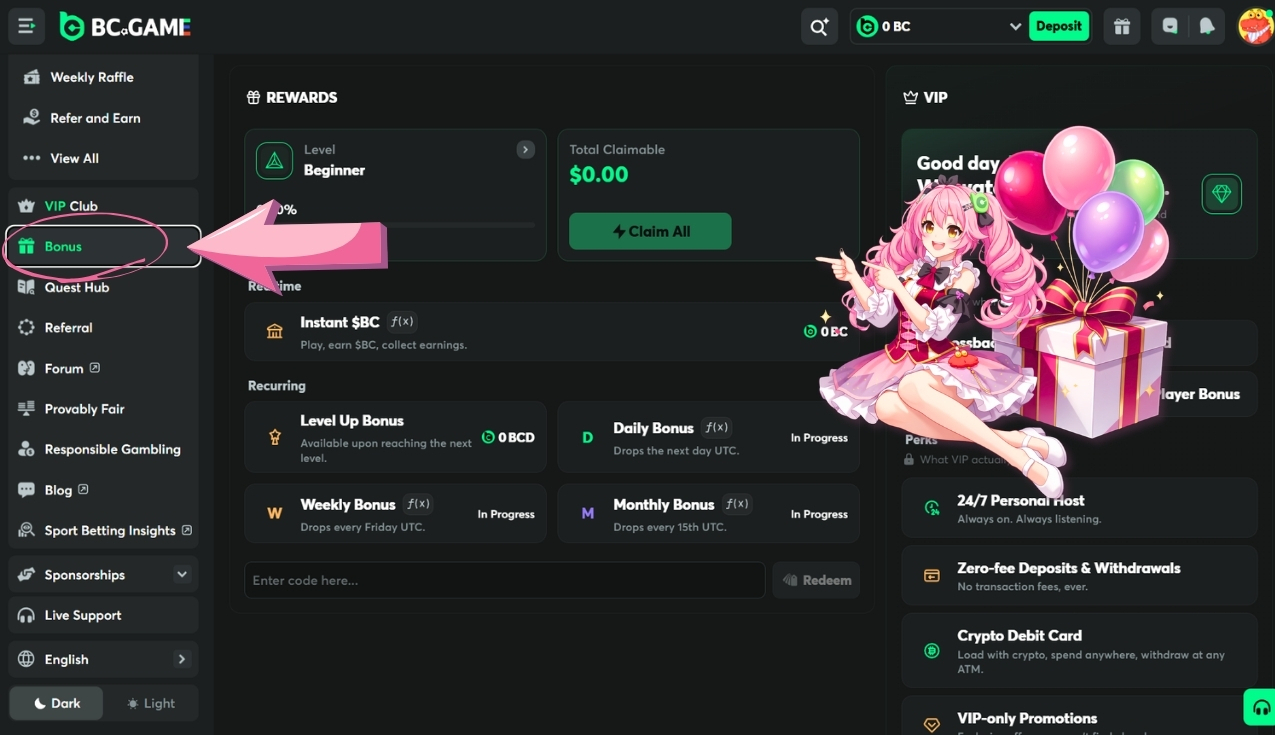Viewport: 1275px width, 735px height.
Task: Click the BC coin icon in balance
Action: click(867, 27)
